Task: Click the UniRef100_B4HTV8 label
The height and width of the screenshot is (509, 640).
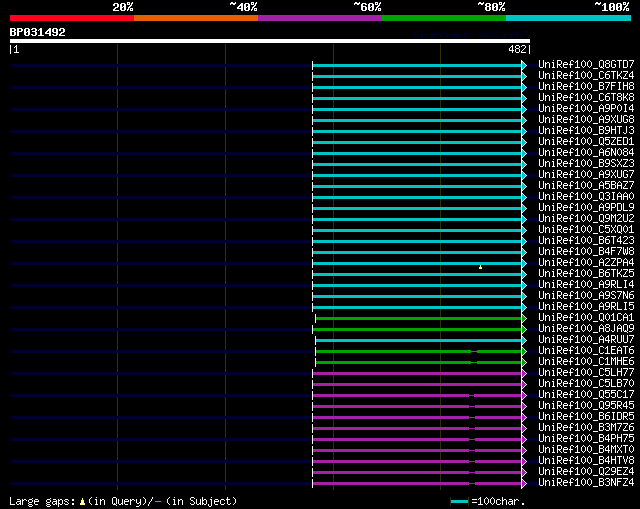Action: pos(586,461)
